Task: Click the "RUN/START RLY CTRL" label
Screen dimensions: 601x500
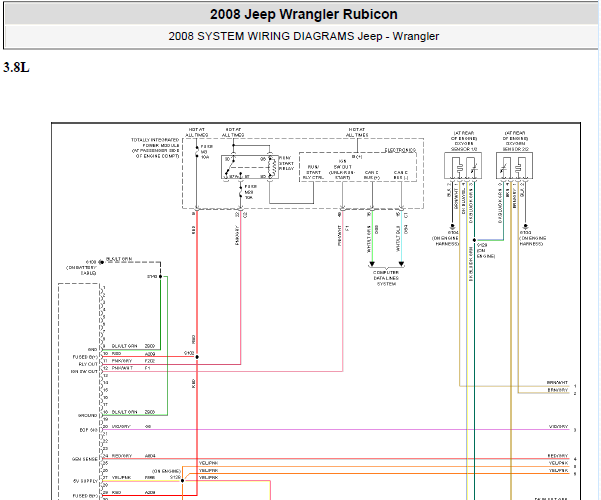Action: point(313,172)
